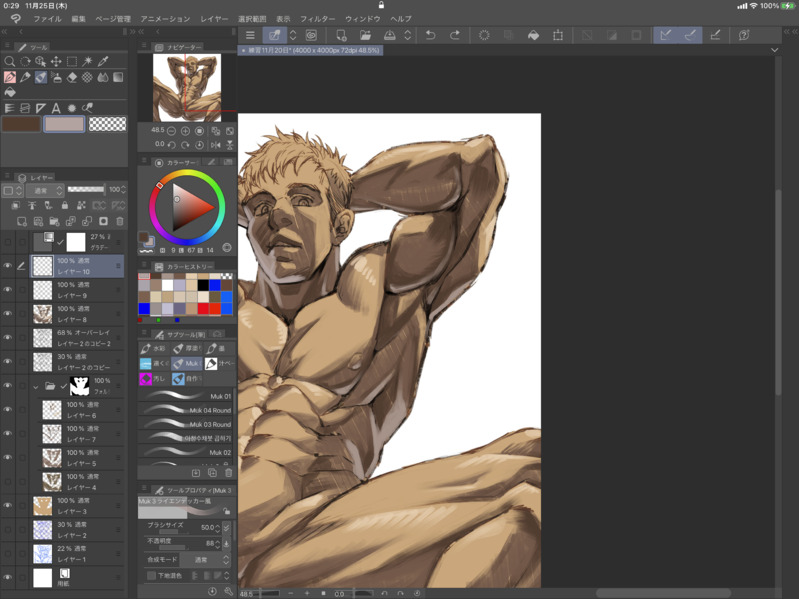Toggle Lock layer icon in Layer panel

tap(65, 205)
